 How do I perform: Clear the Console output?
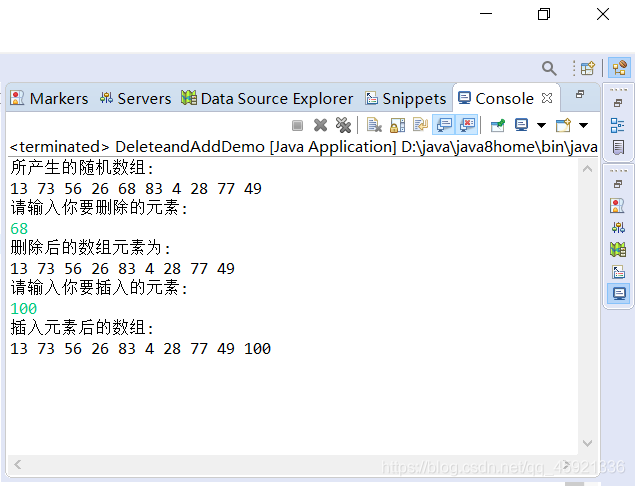pos(374,125)
